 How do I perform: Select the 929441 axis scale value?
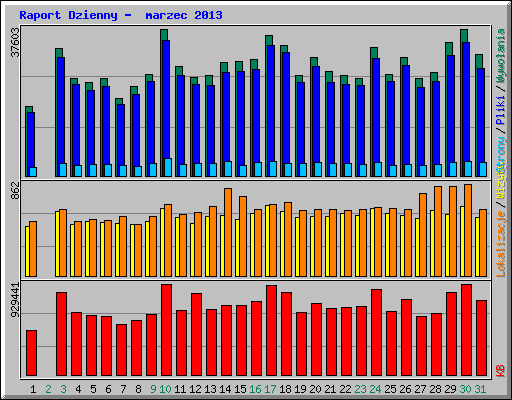[15, 300]
